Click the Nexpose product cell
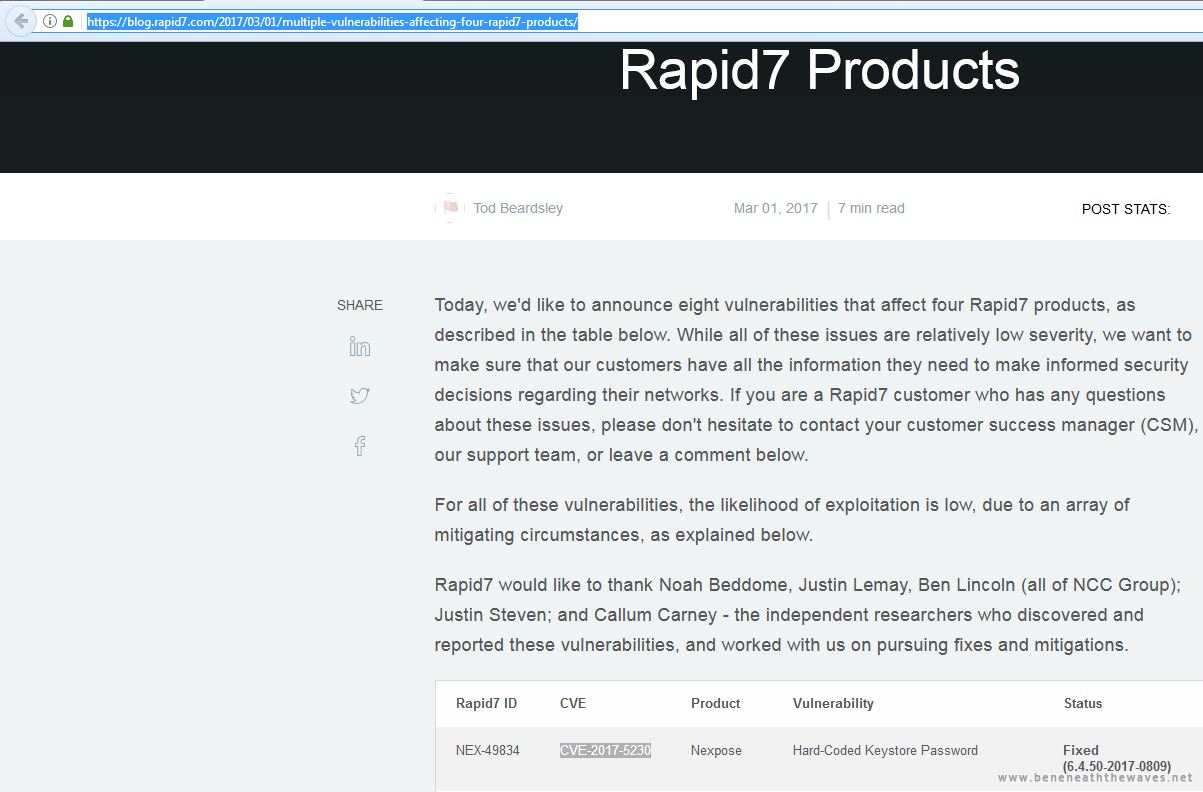The image size is (1203, 792). click(716, 750)
